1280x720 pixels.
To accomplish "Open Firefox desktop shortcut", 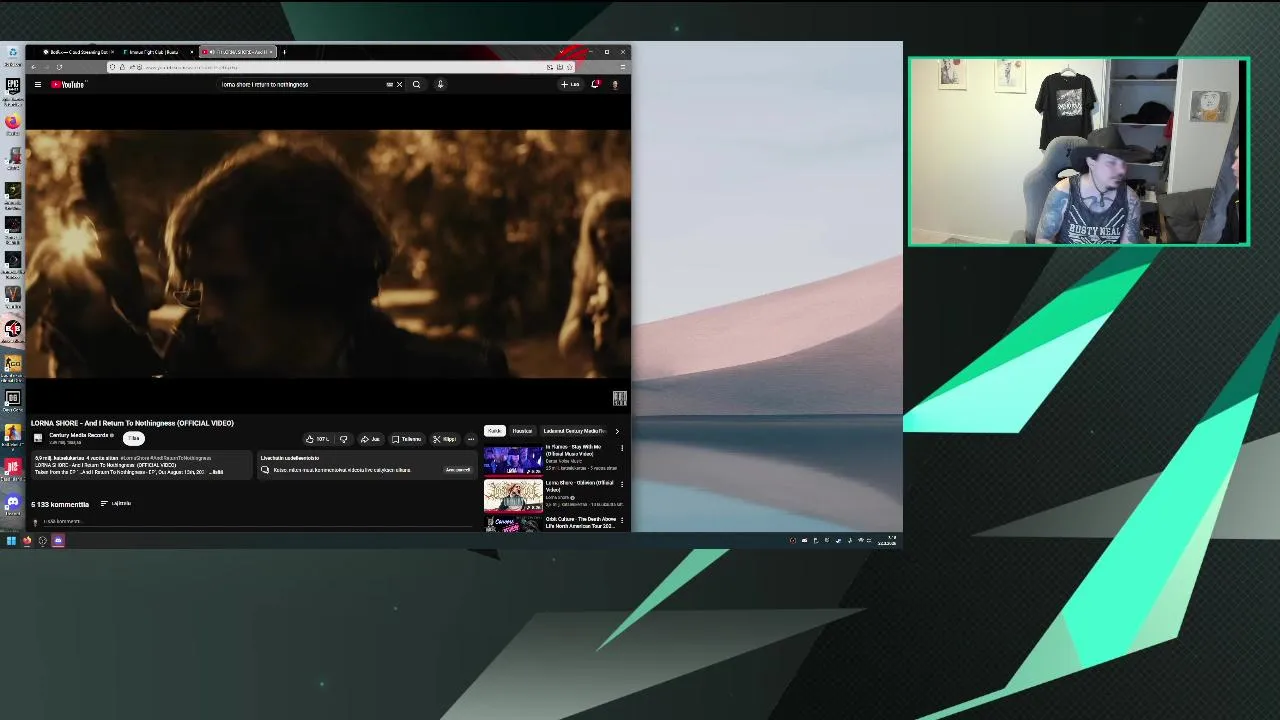I will [x=12, y=124].
